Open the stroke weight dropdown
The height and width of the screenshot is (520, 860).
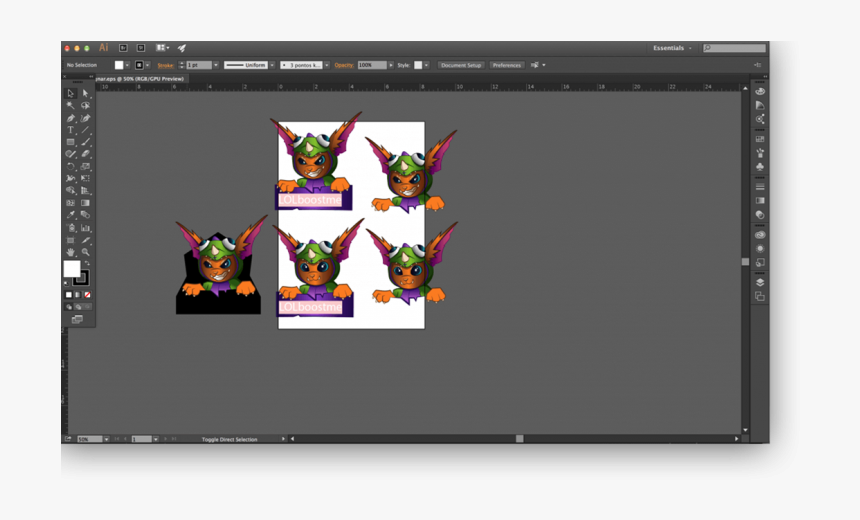pos(215,65)
